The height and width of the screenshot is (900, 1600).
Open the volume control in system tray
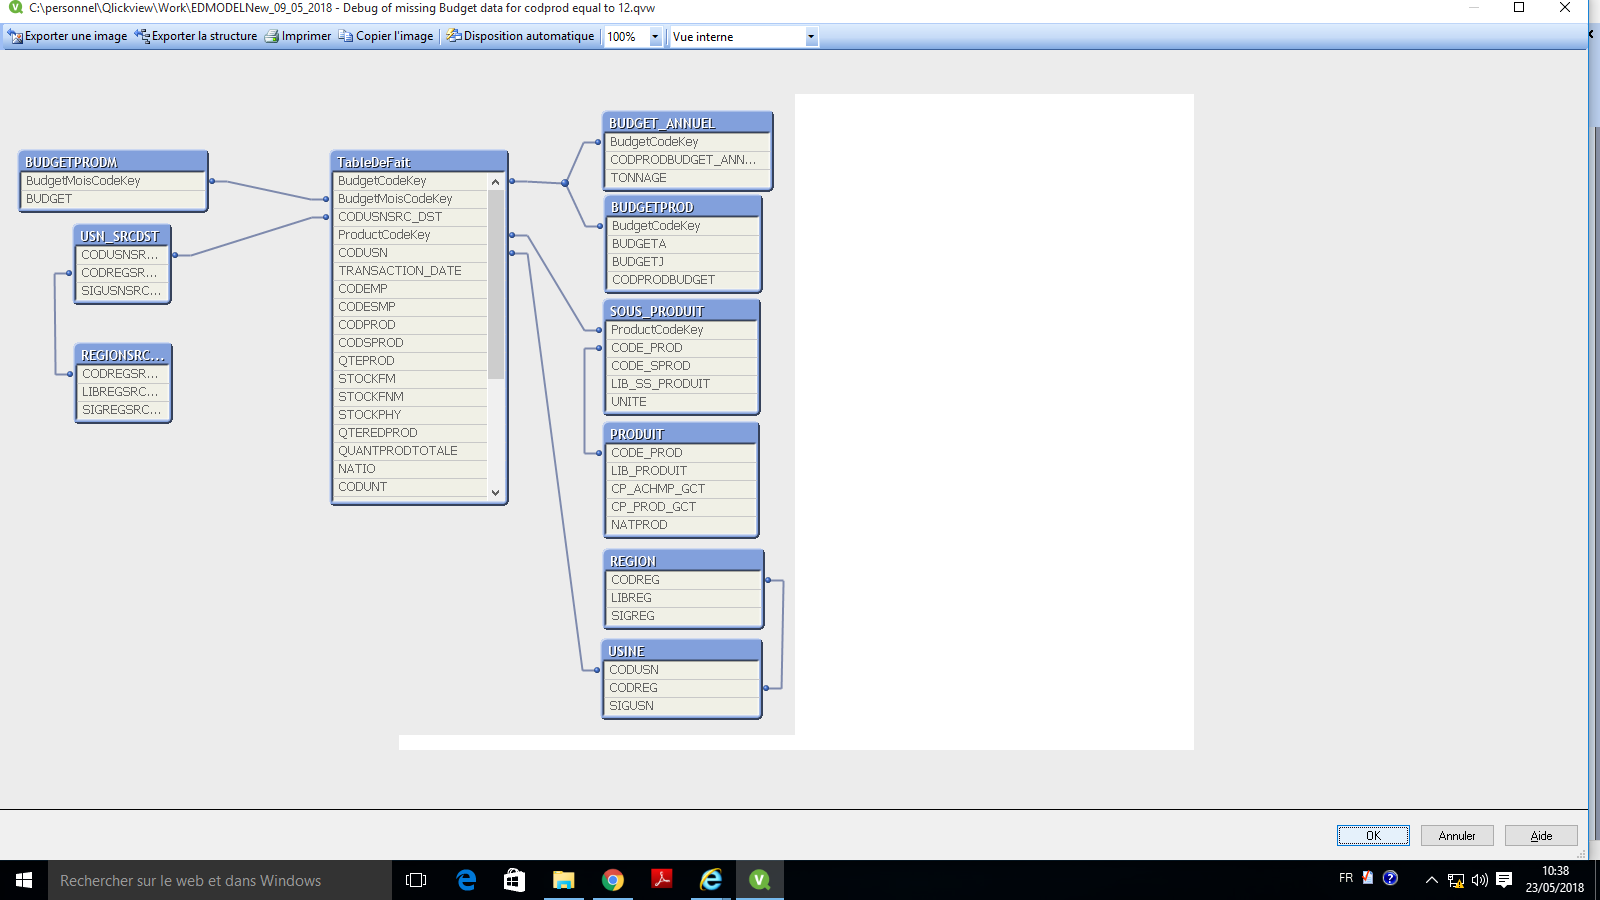coord(1479,880)
